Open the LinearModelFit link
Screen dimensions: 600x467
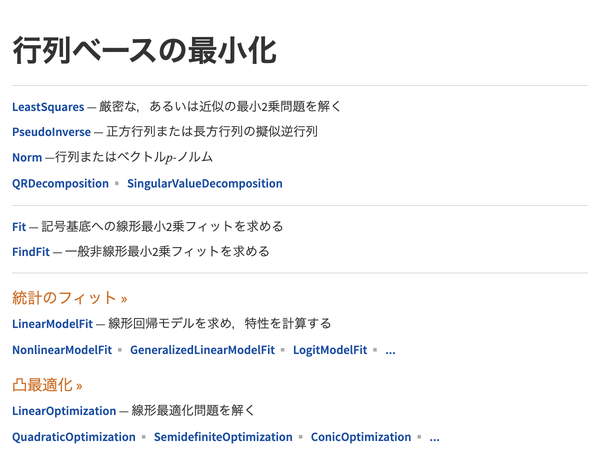(x=53, y=324)
